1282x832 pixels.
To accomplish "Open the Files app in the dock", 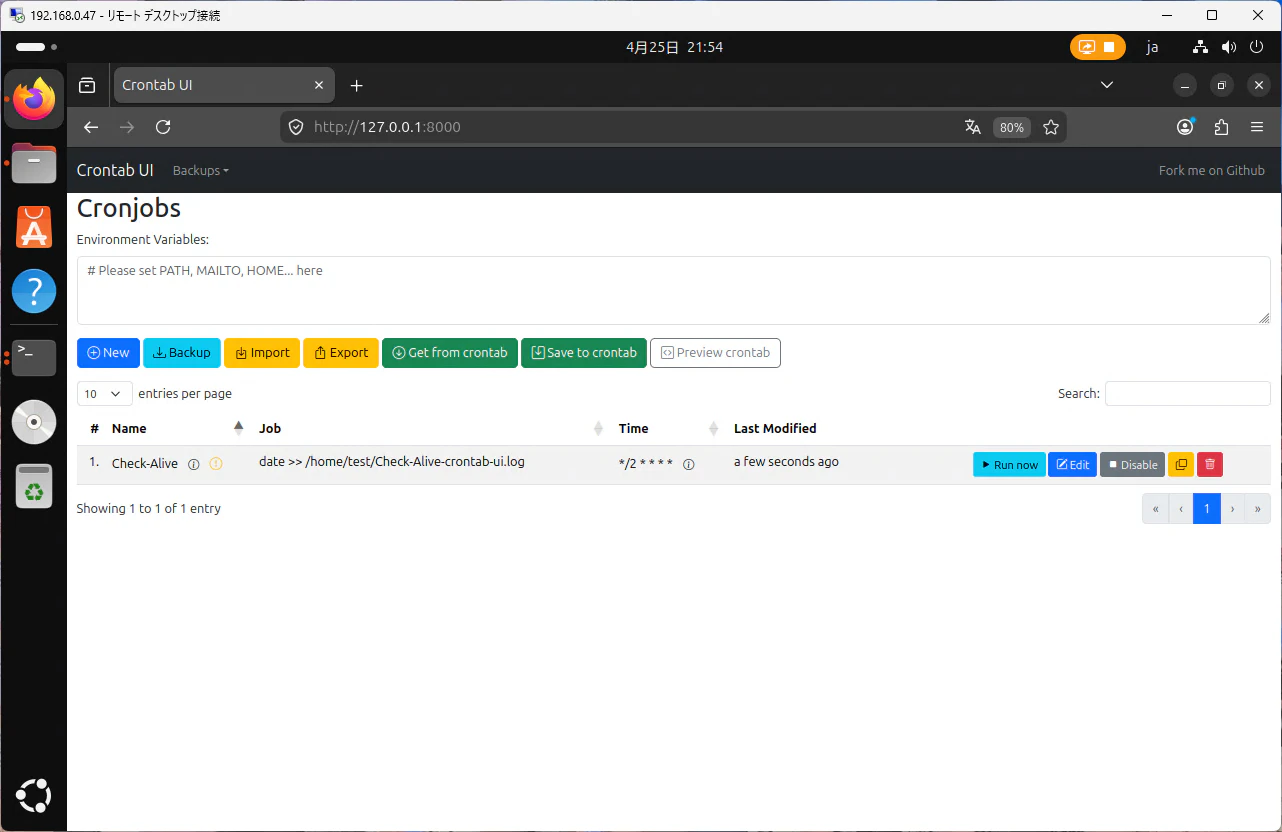I will pyautogui.click(x=34, y=163).
